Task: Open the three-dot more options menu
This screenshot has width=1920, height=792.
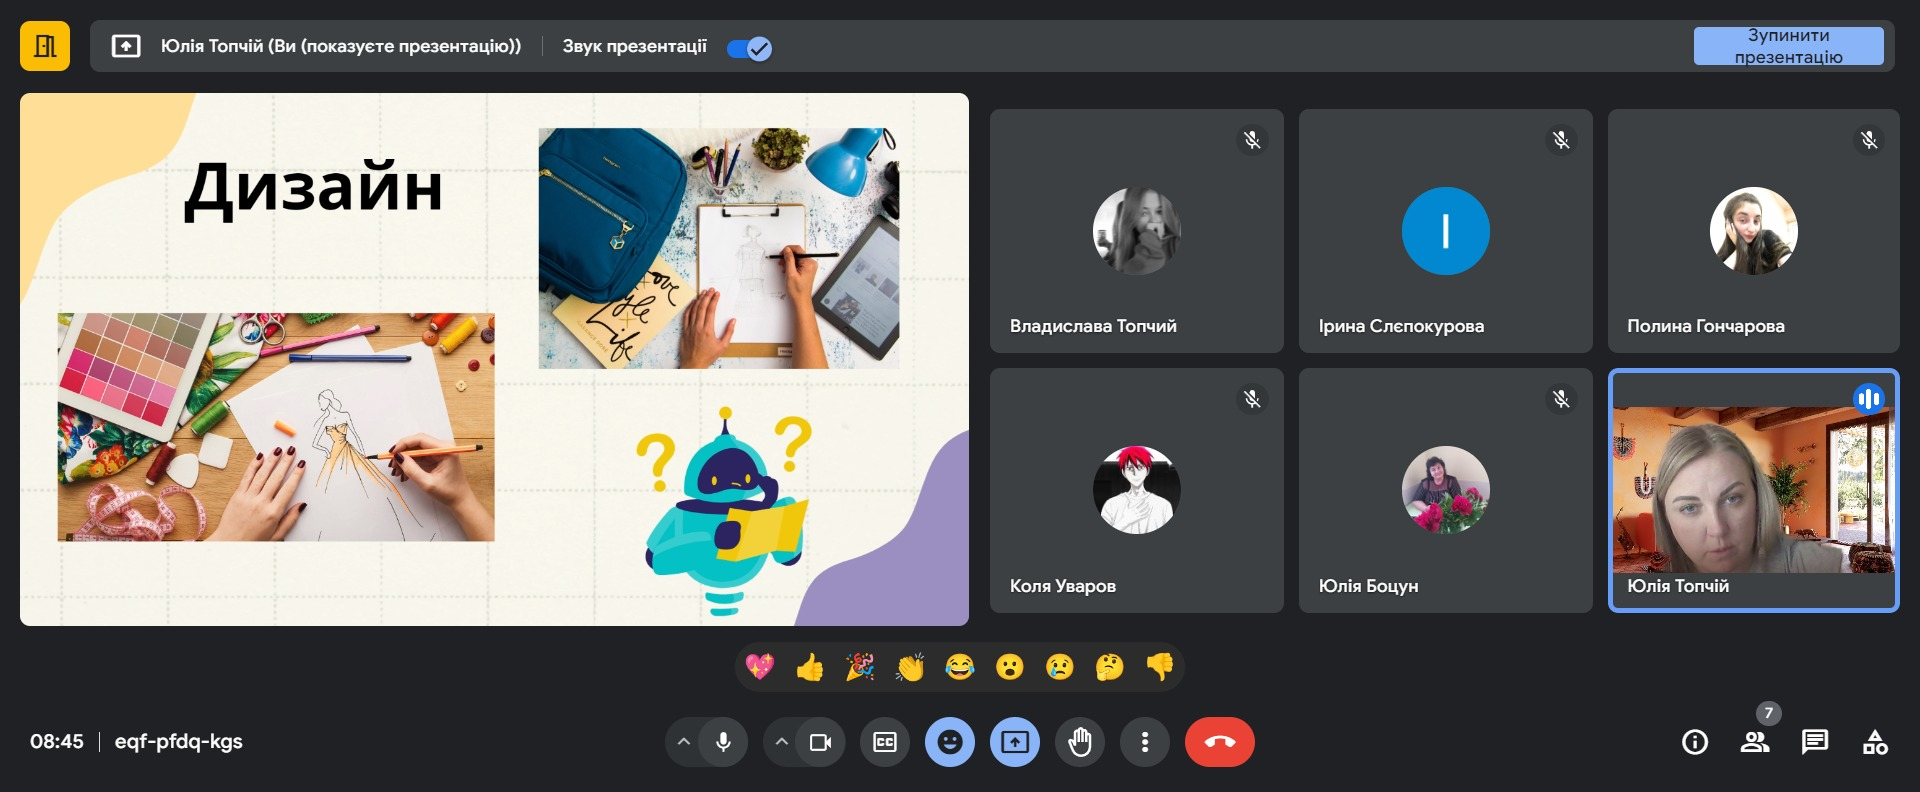Action: tap(1145, 742)
